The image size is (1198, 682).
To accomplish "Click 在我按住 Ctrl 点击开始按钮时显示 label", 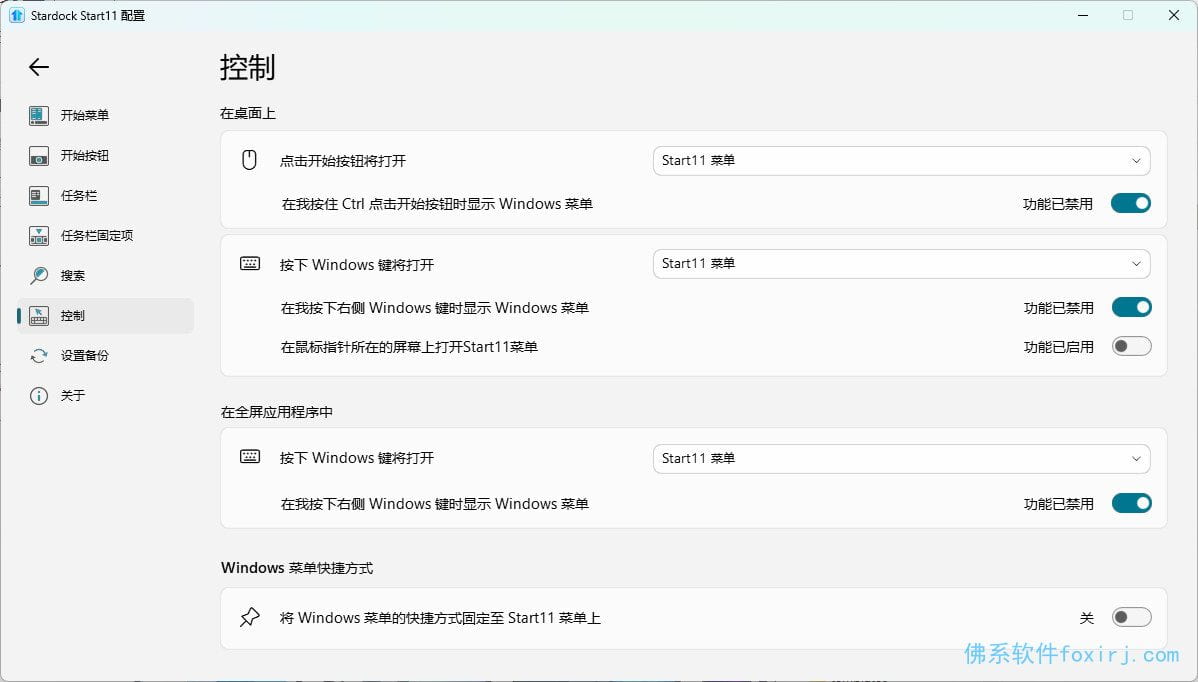I will click(437, 204).
